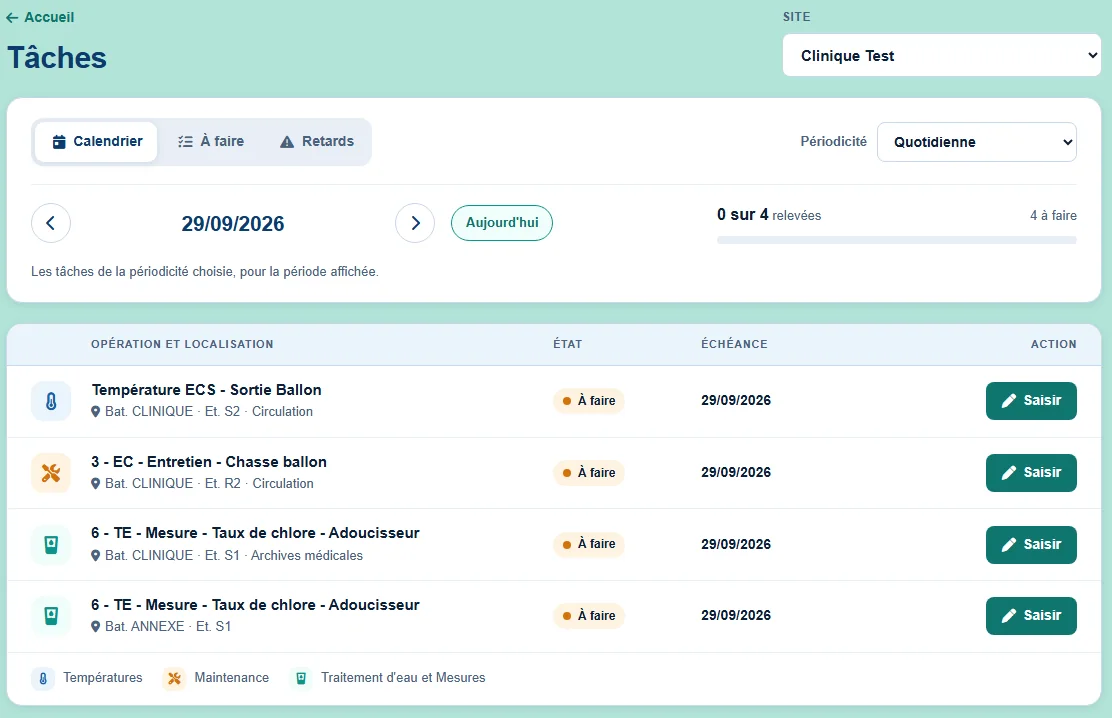The image size is (1112, 718).
Task: Click the location pin before Et. S2 Circulation
Action: pos(96,412)
